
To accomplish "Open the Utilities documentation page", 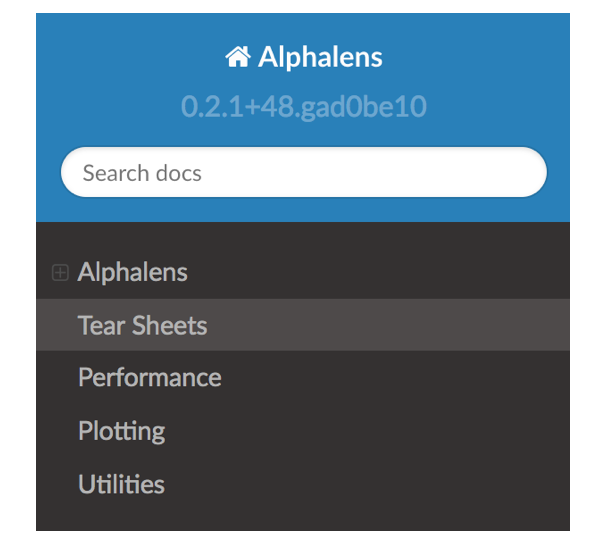I will pos(121,485).
